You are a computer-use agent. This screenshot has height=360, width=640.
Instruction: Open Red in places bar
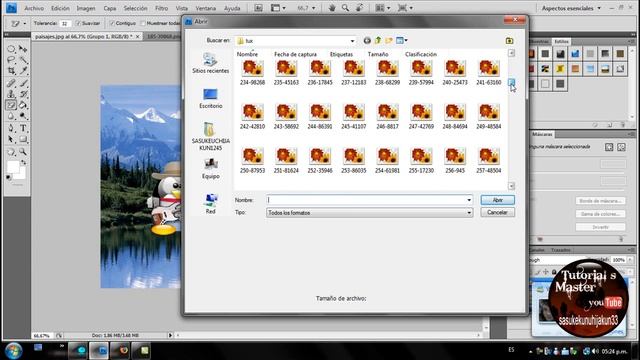pyautogui.click(x=210, y=204)
